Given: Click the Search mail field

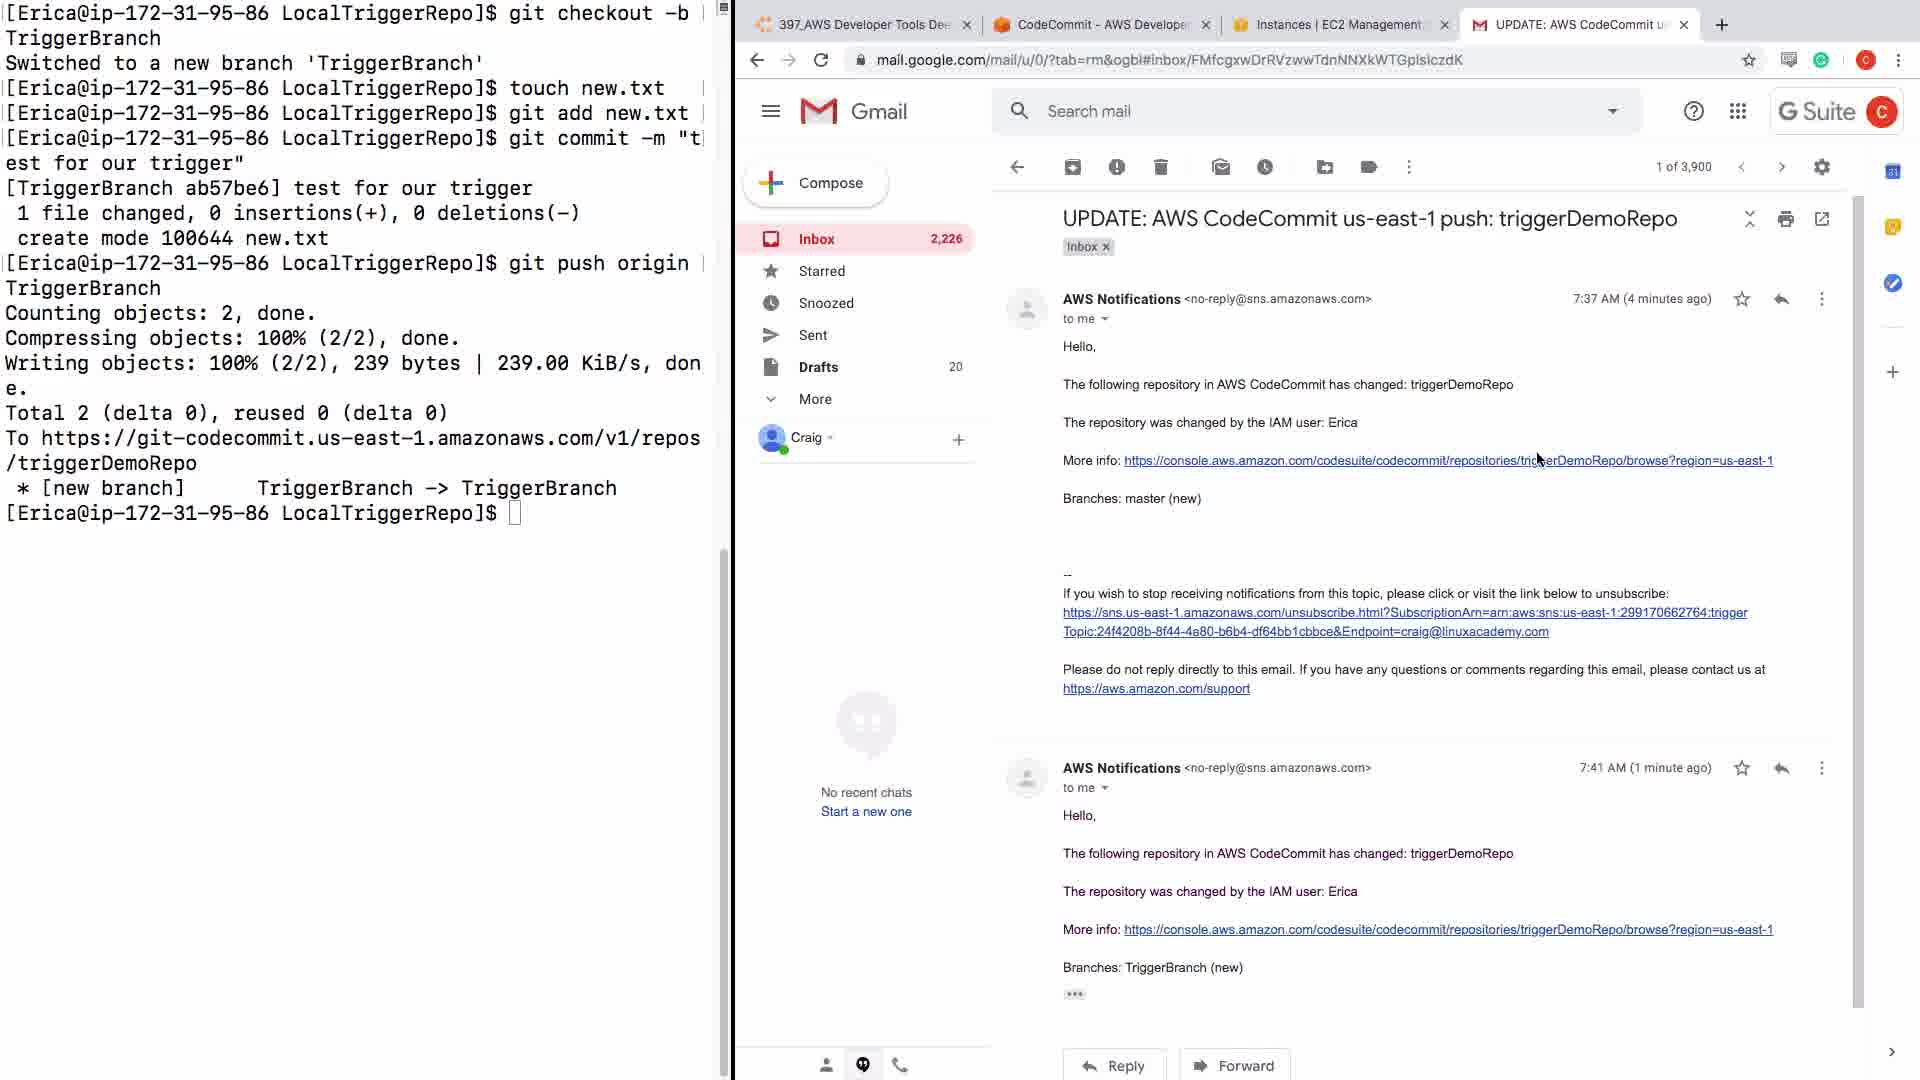Looking at the screenshot, I should (x=1300, y=111).
